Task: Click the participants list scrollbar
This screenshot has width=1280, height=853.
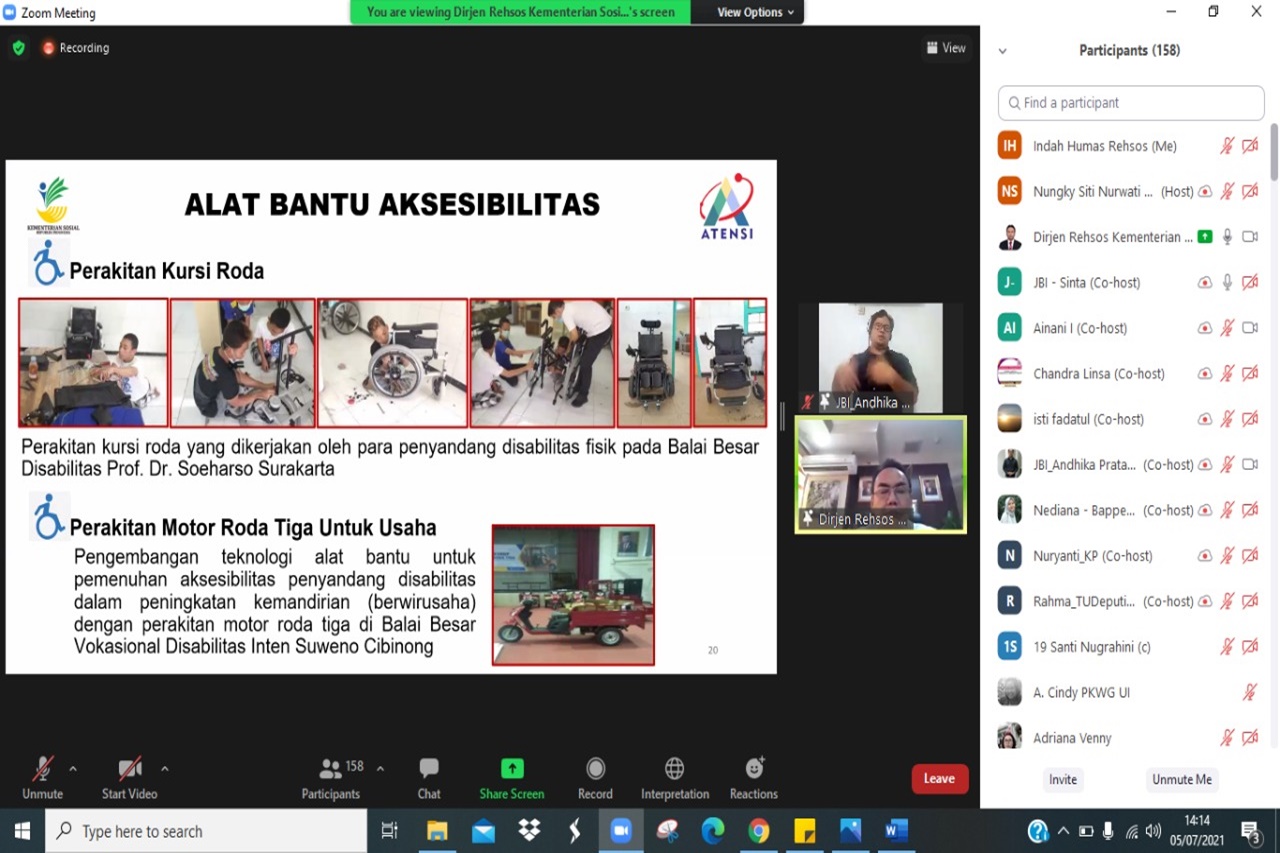Action: [1274, 152]
